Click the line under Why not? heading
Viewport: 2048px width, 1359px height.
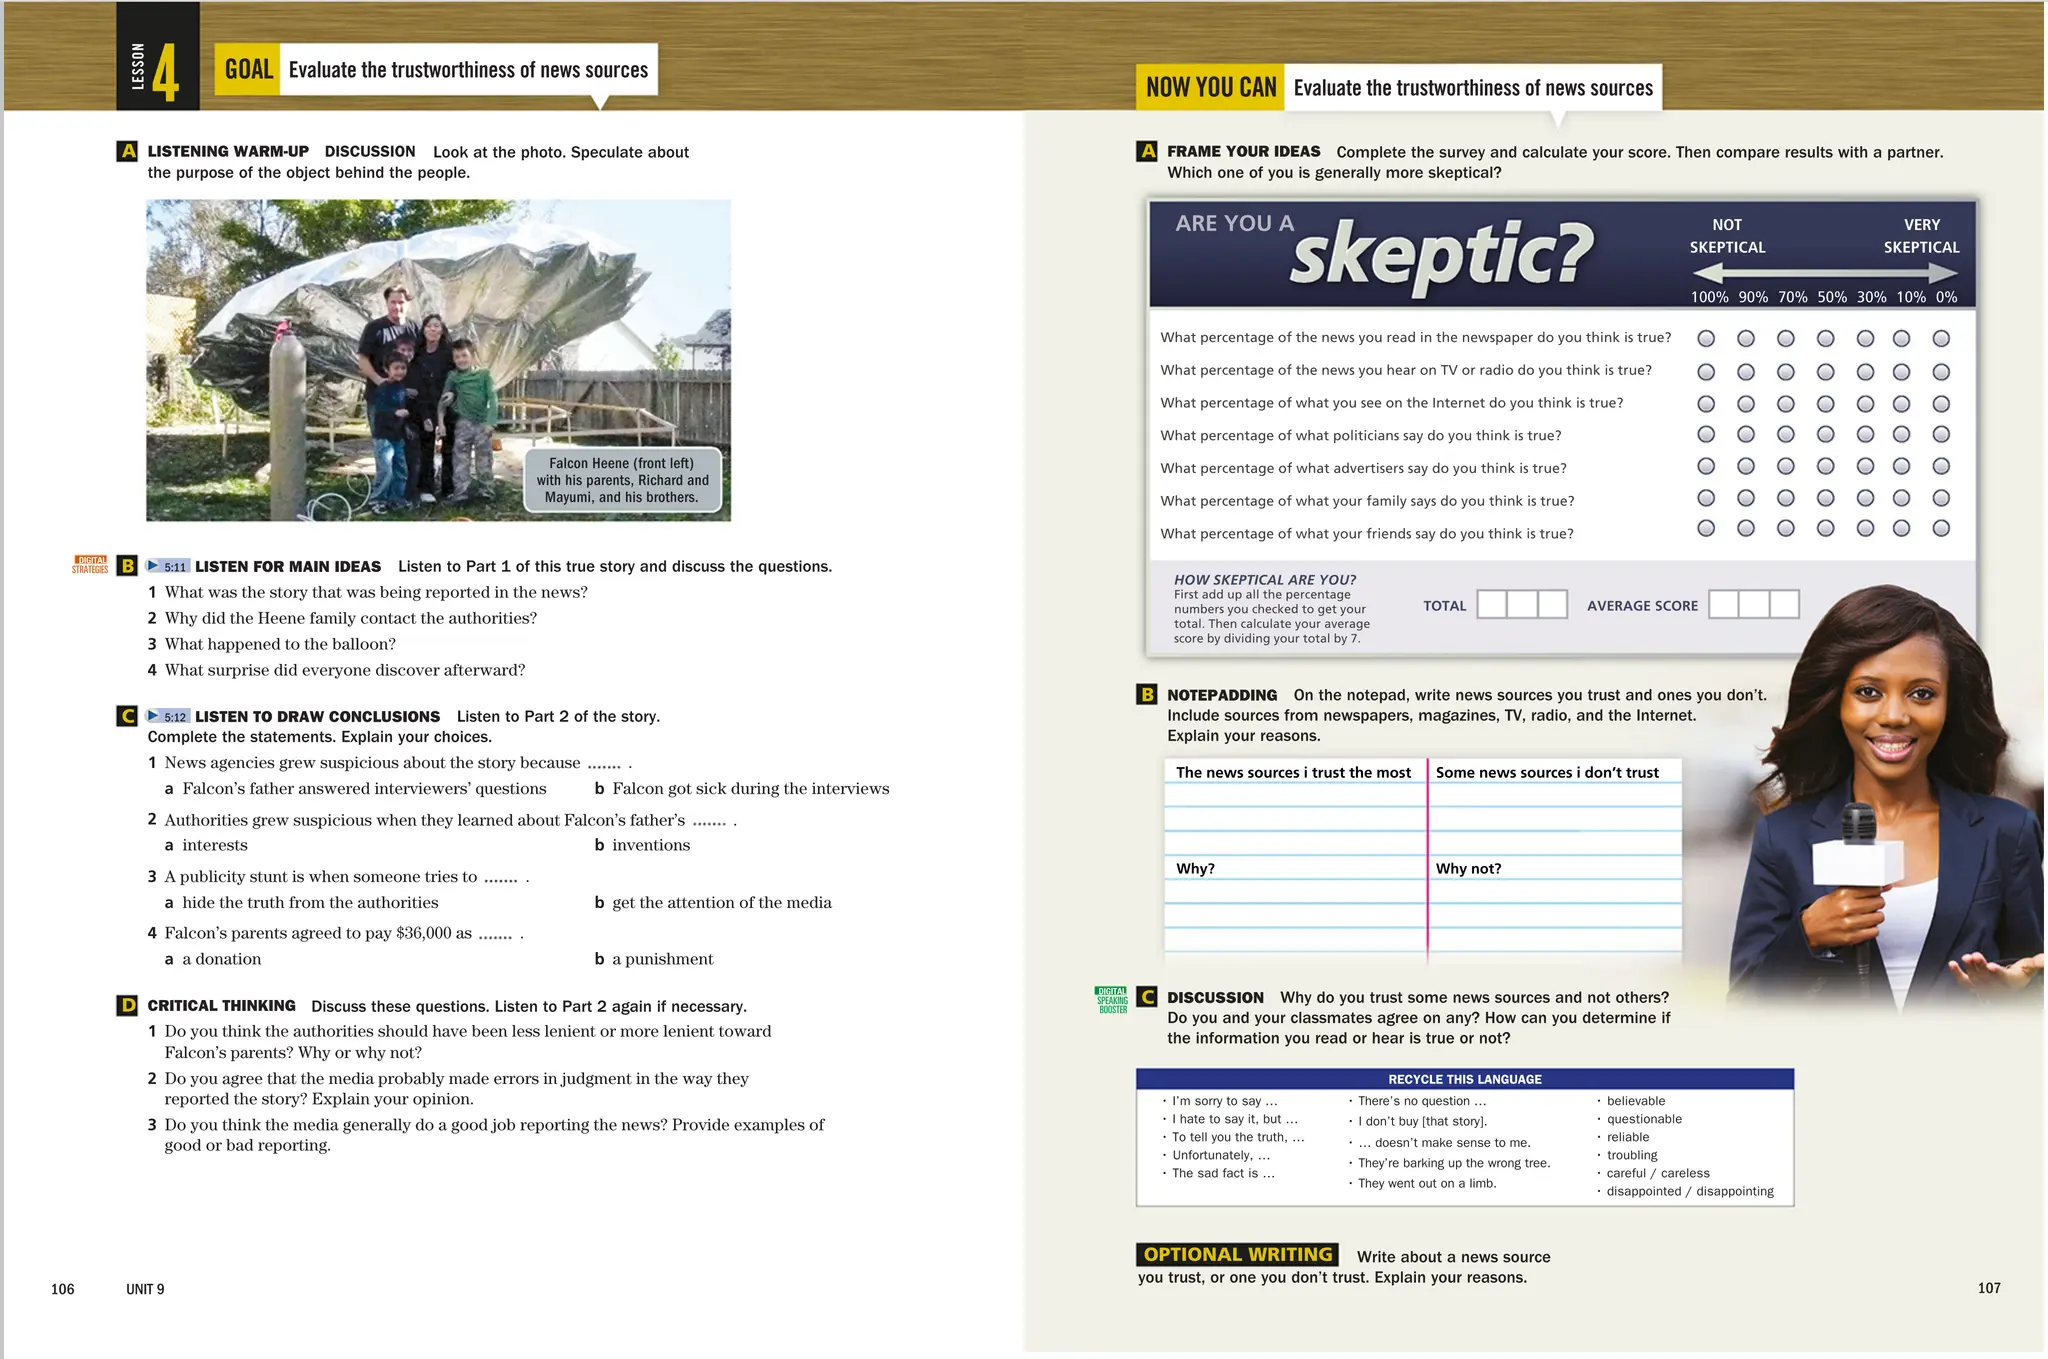click(x=1555, y=892)
